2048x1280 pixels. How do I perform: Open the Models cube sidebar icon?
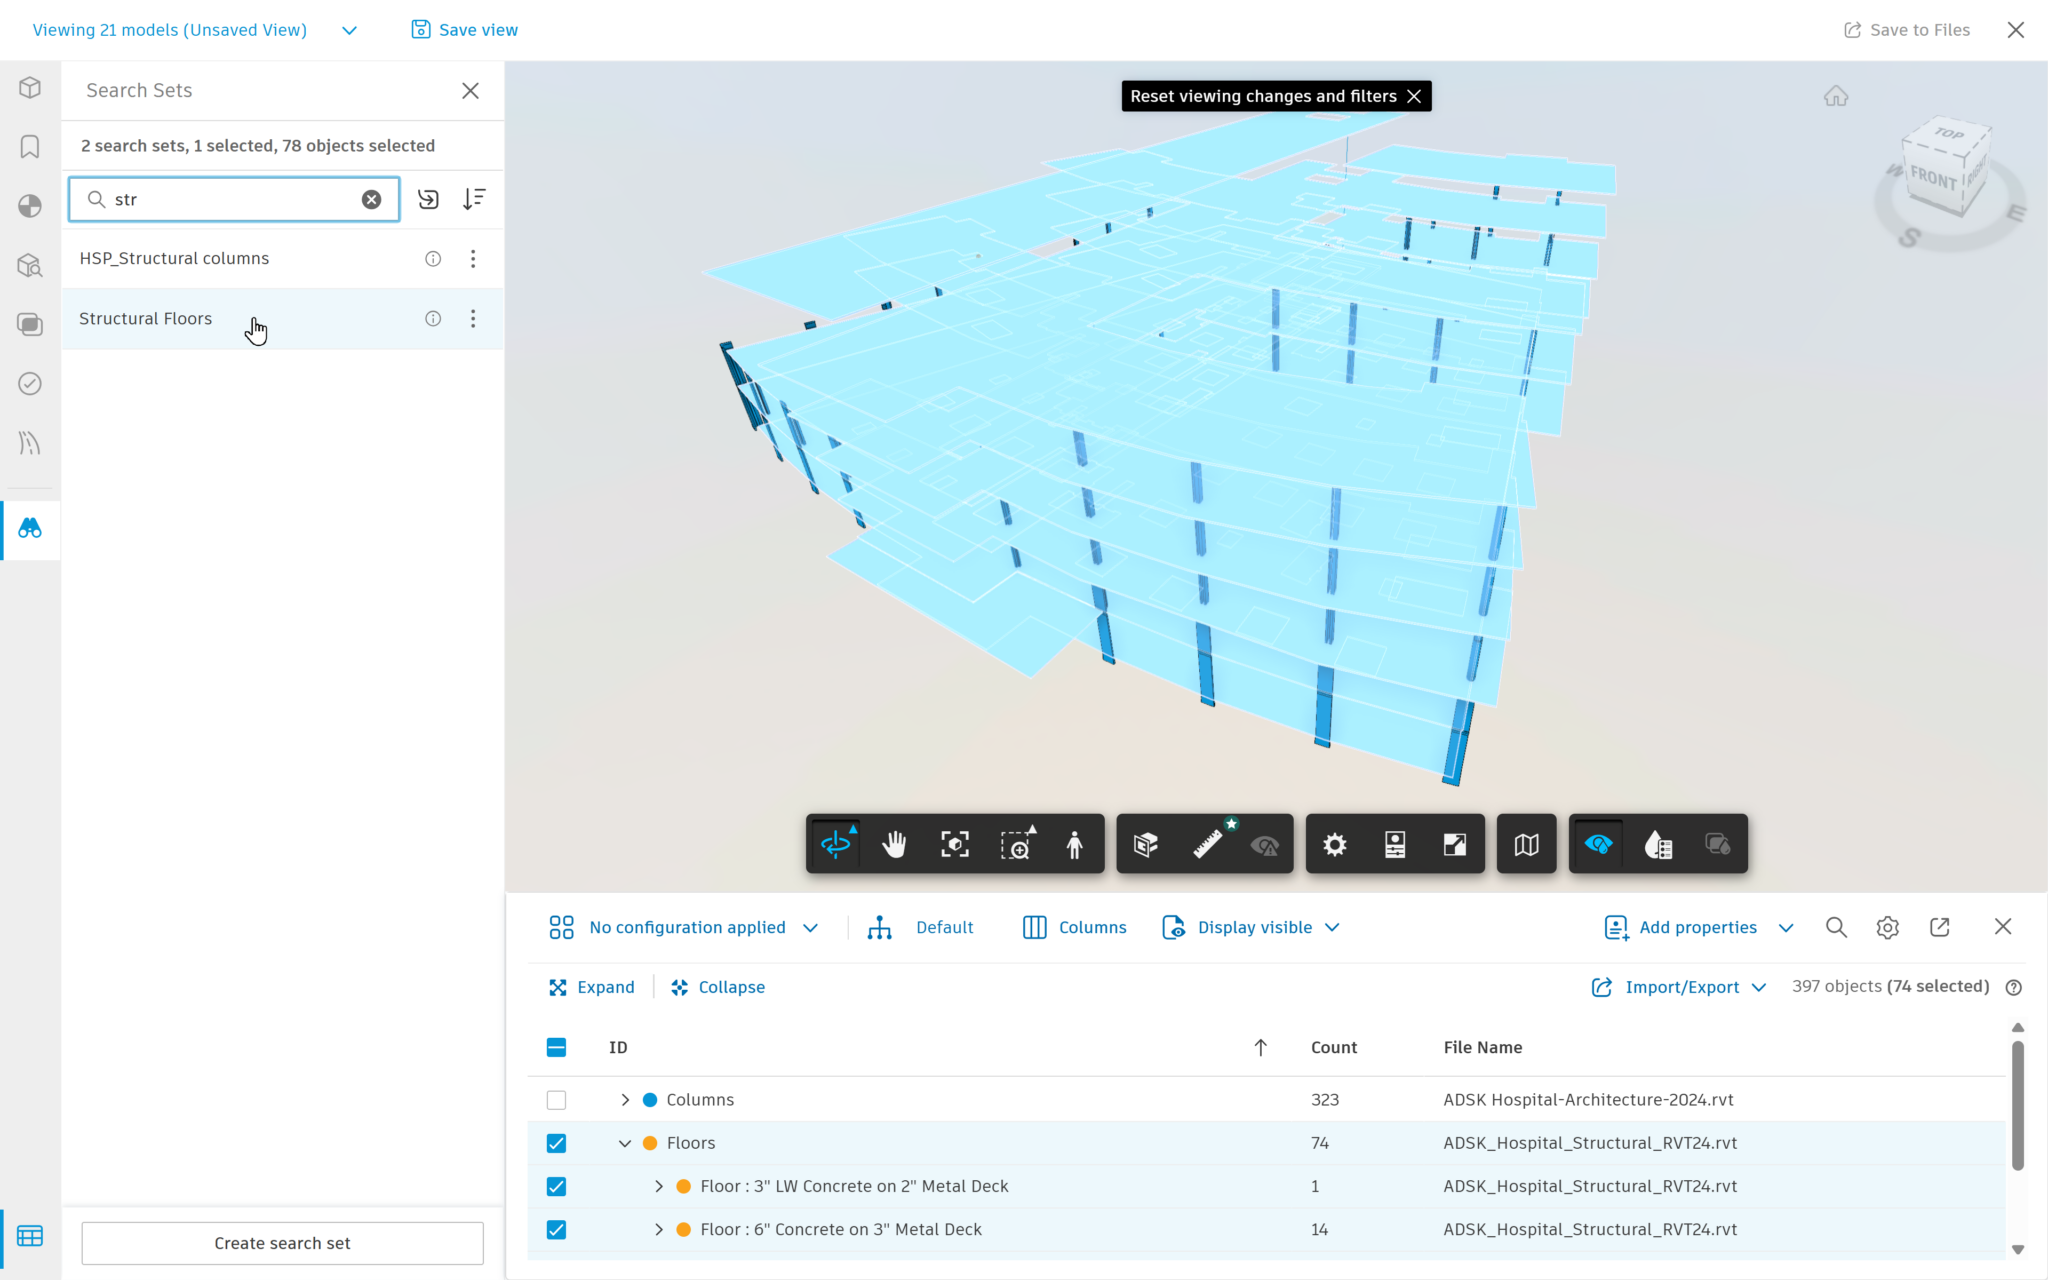coord(30,88)
